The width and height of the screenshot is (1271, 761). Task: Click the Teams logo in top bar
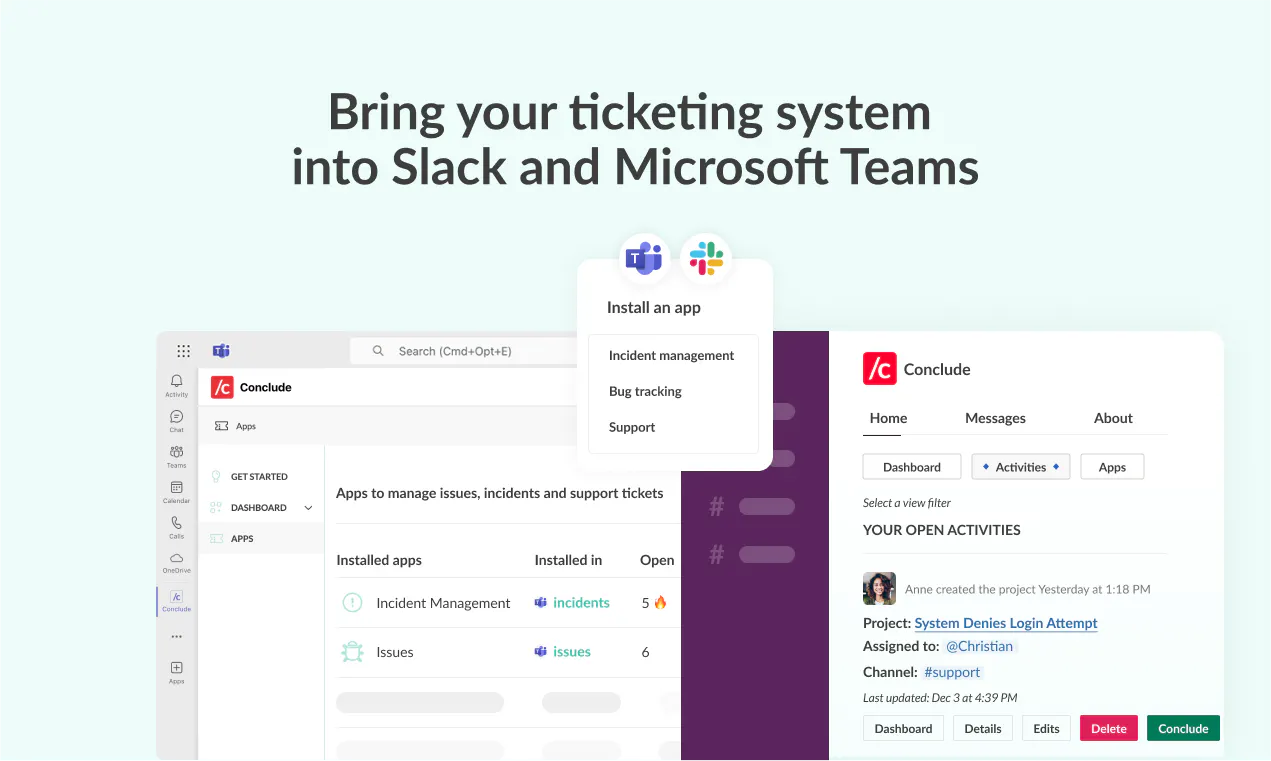pos(221,351)
